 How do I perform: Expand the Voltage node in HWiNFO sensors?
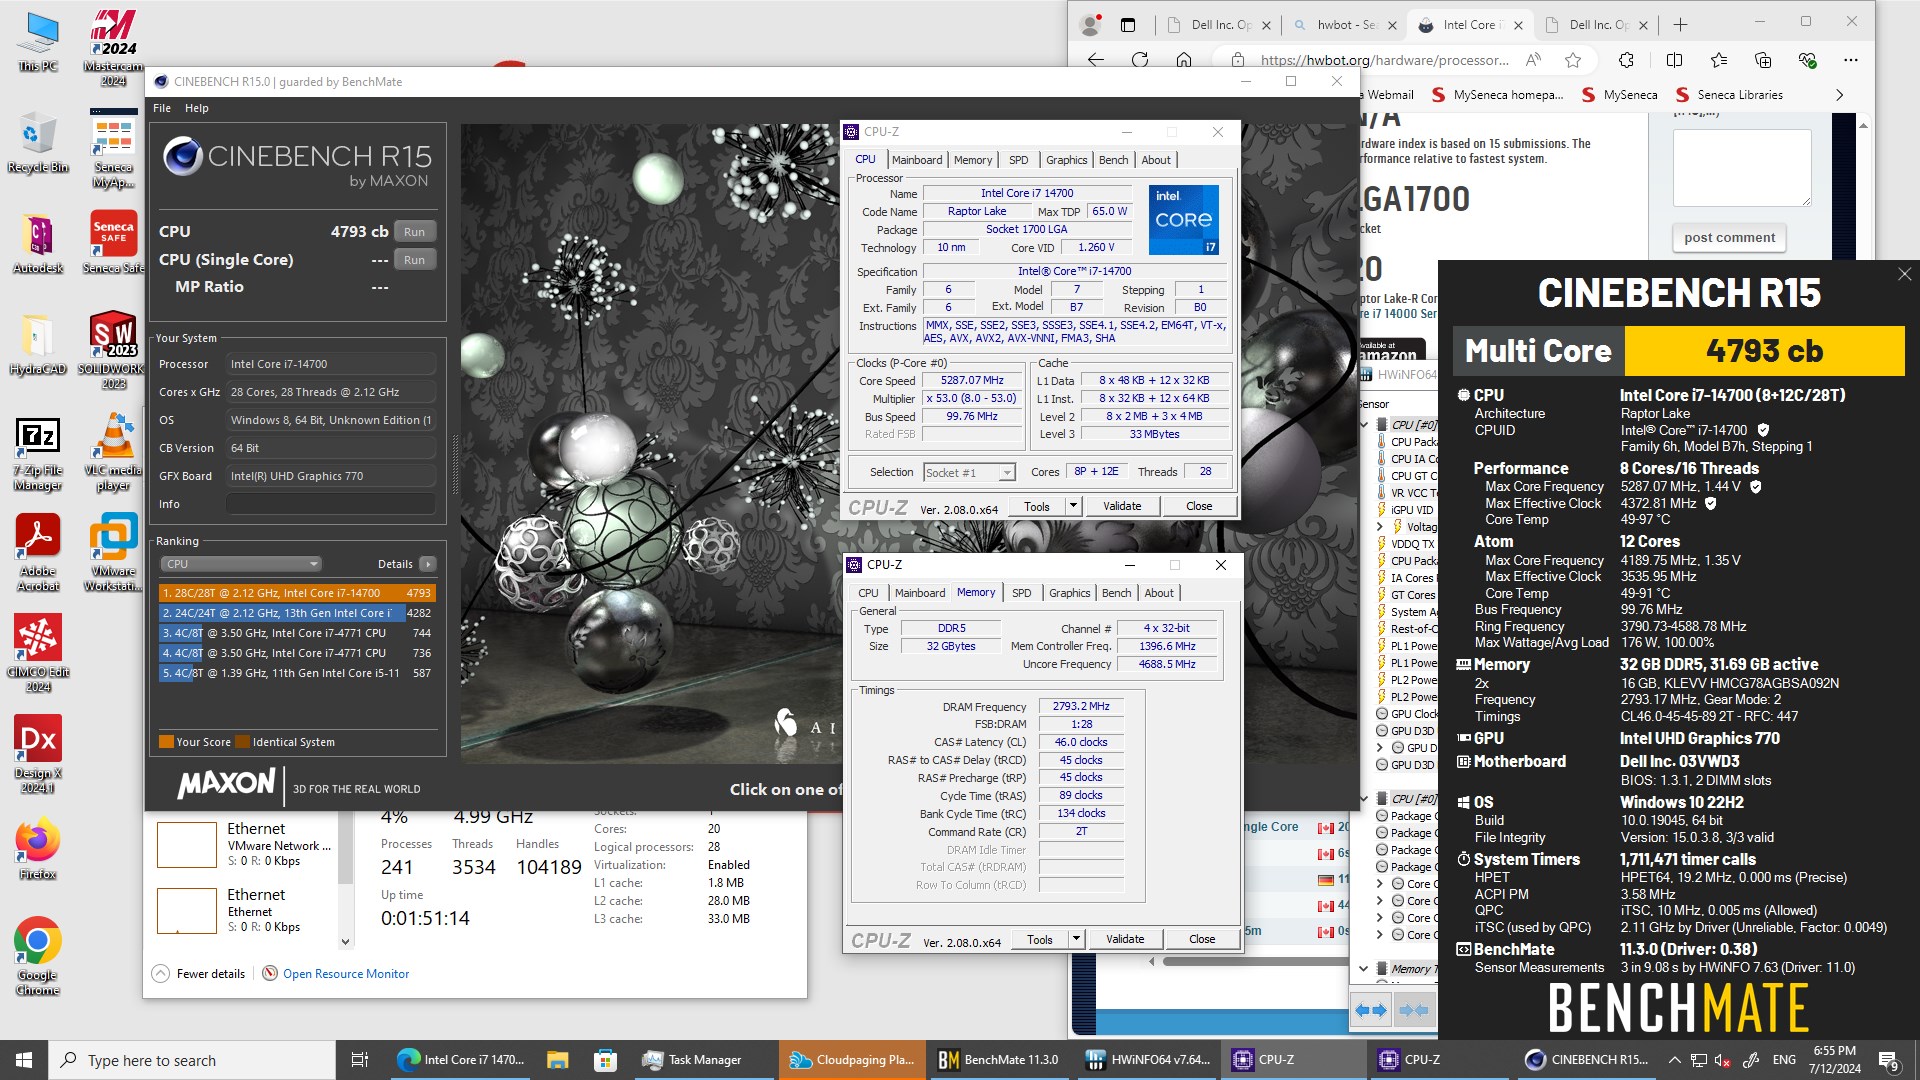pyautogui.click(x=1380, y=526)
